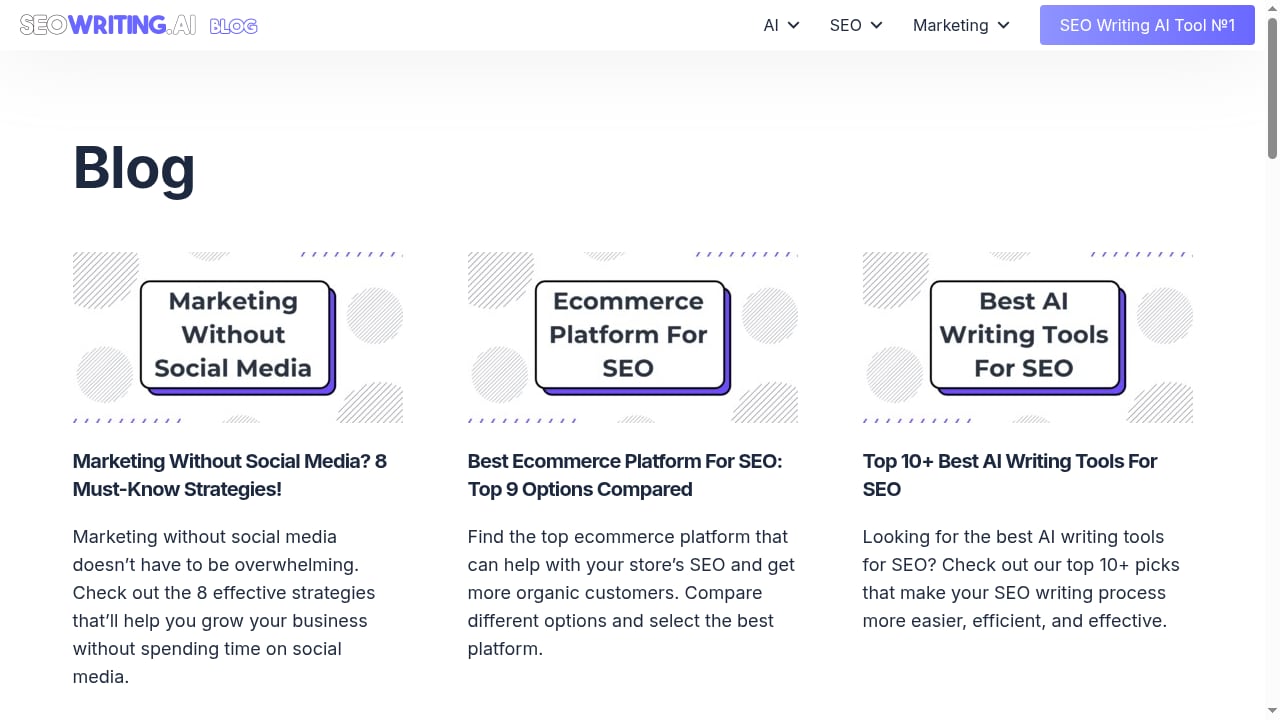
Task: Open the Ecommerce Platform For SEO thumbnail
Action: (633, 337)
